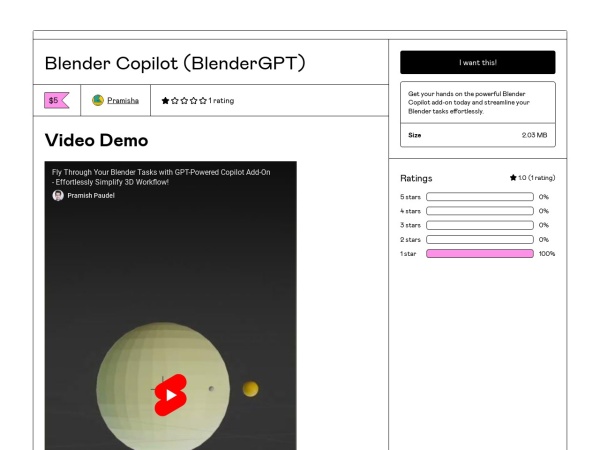Click the 'Ratings' section heading
The image size is (600, 450).
(x=416, y=178)
